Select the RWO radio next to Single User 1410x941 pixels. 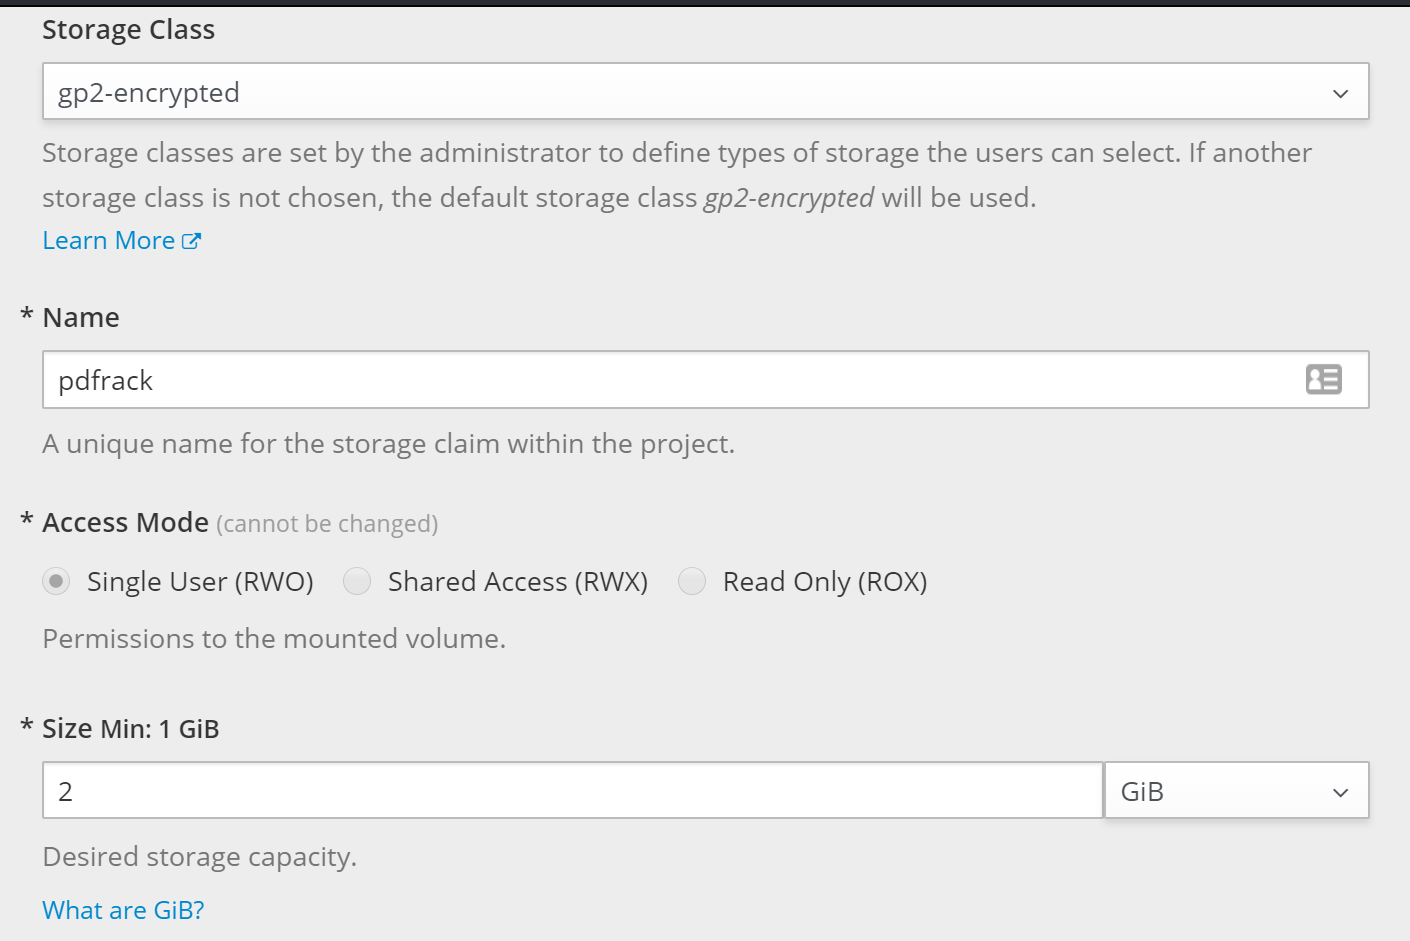click(56, 581)
